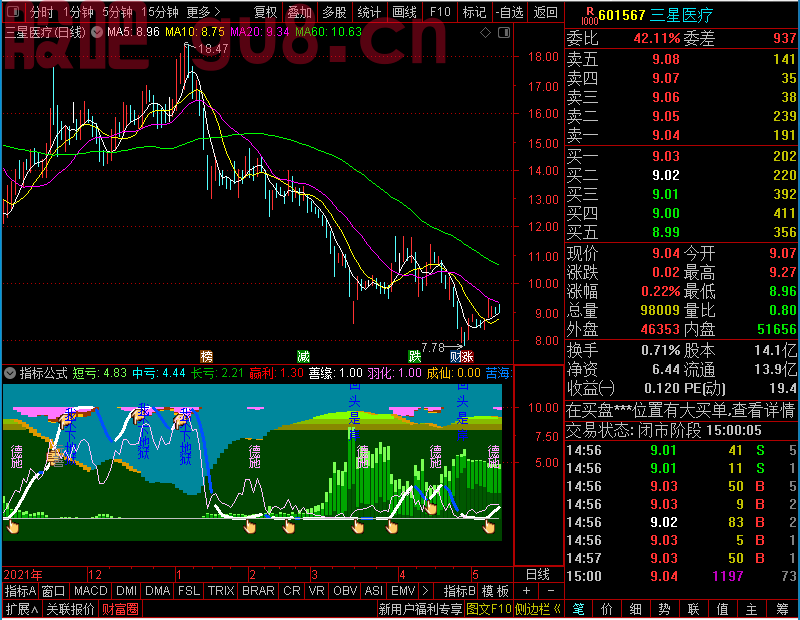800x620 pixels.
Task: Switch to the 分时 intraday view
Action: coord(41,12)
